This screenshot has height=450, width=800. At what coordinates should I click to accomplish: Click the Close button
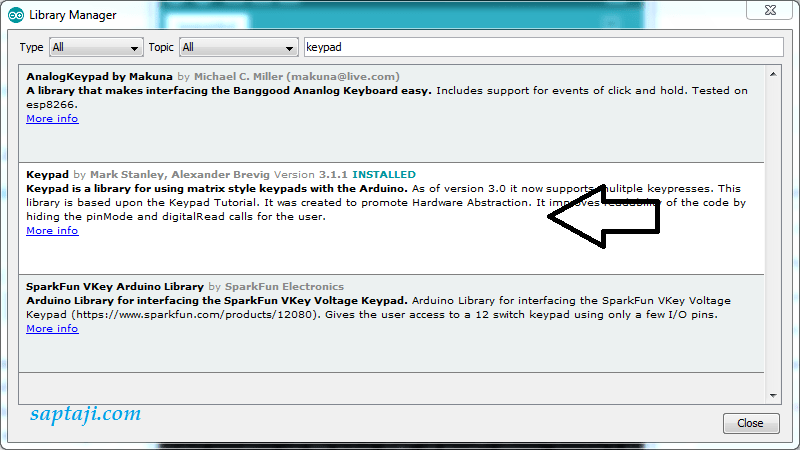pos(751,423)
